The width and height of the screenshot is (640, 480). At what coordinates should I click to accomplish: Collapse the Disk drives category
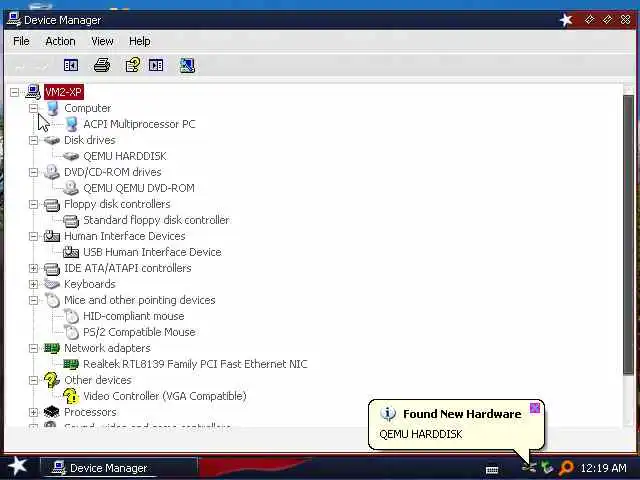pos(33,140)
